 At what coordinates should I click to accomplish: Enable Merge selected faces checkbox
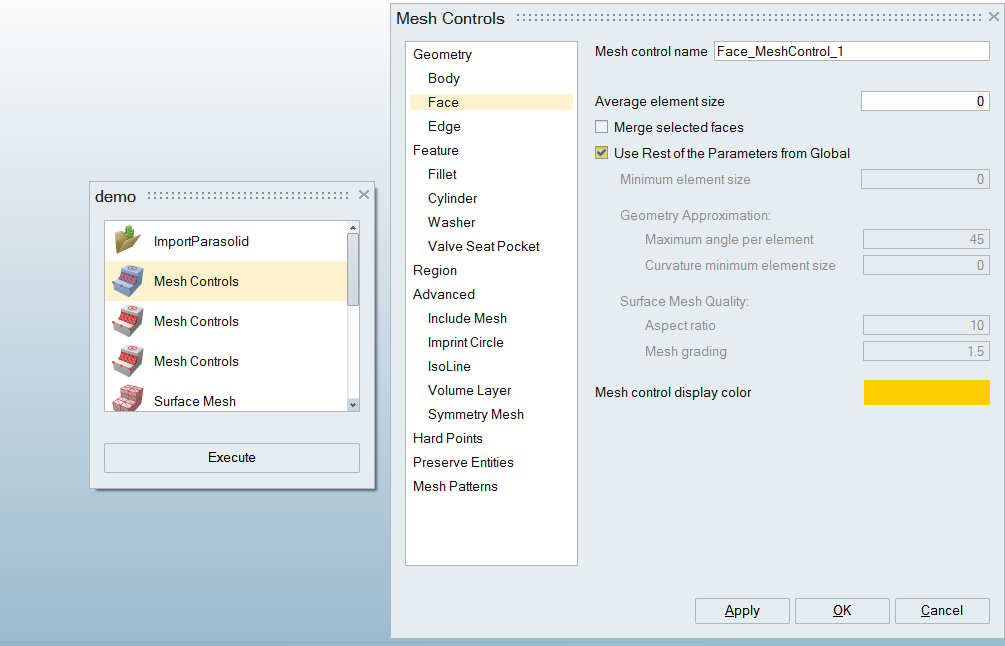602,127
